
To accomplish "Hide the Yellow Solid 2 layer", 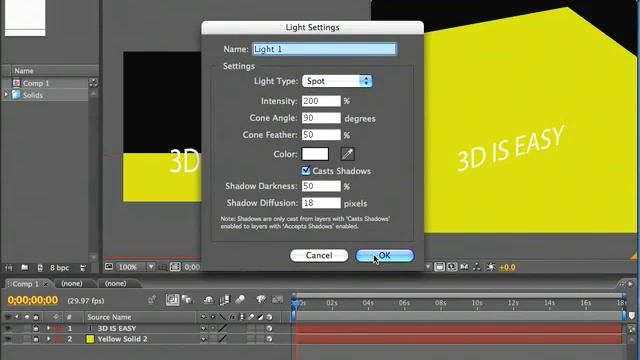I will click(8, 339).
